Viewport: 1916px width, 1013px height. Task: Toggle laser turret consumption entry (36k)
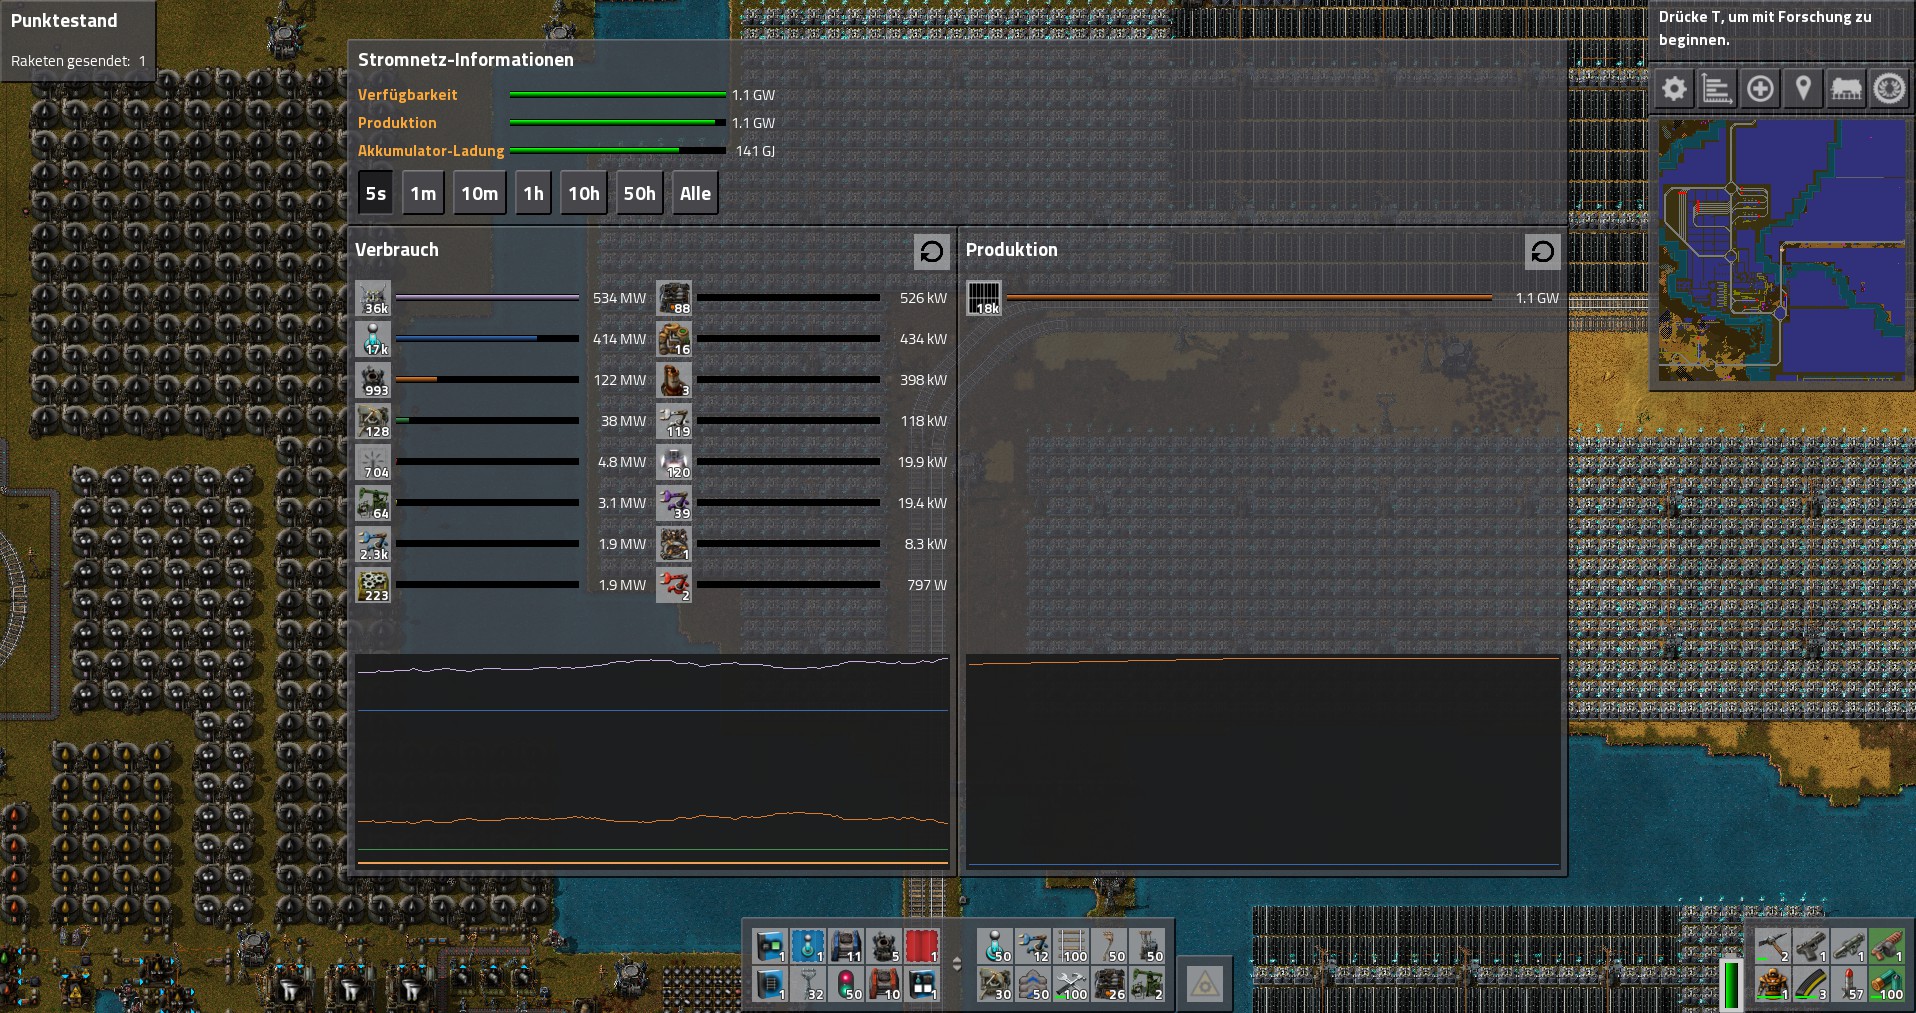373,298
